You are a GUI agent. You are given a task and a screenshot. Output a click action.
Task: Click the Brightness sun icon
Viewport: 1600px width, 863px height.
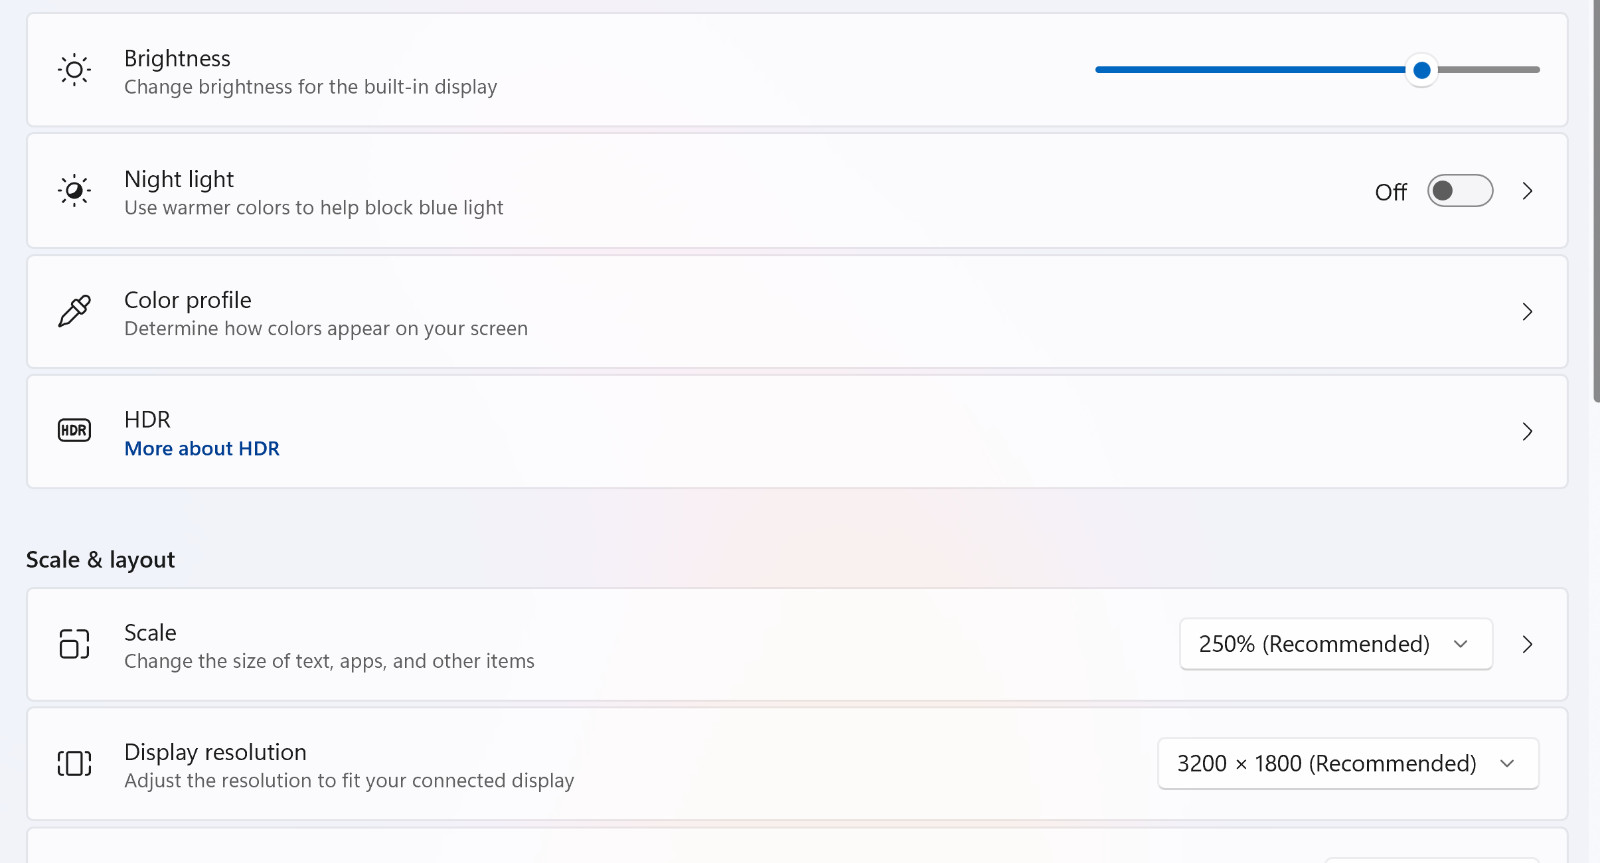[x=74, y=70]
